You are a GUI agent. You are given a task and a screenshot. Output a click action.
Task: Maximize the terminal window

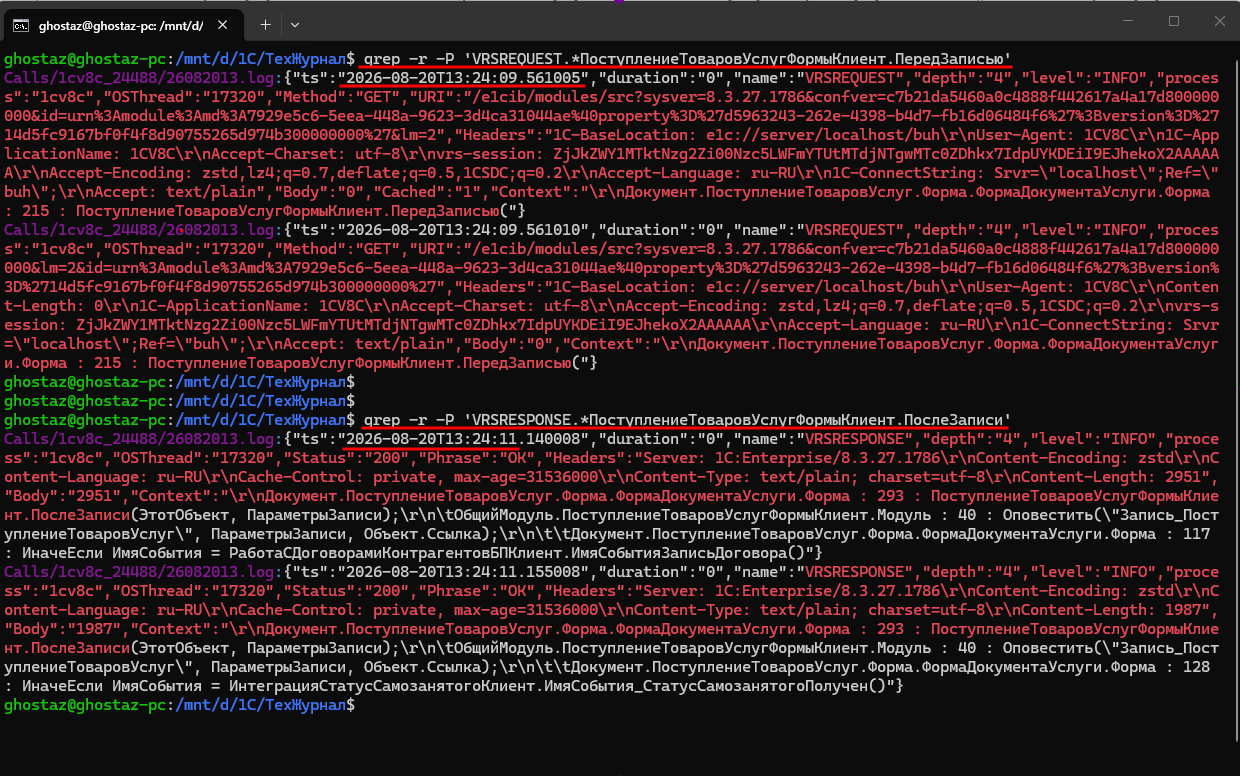pos(1174,21)
